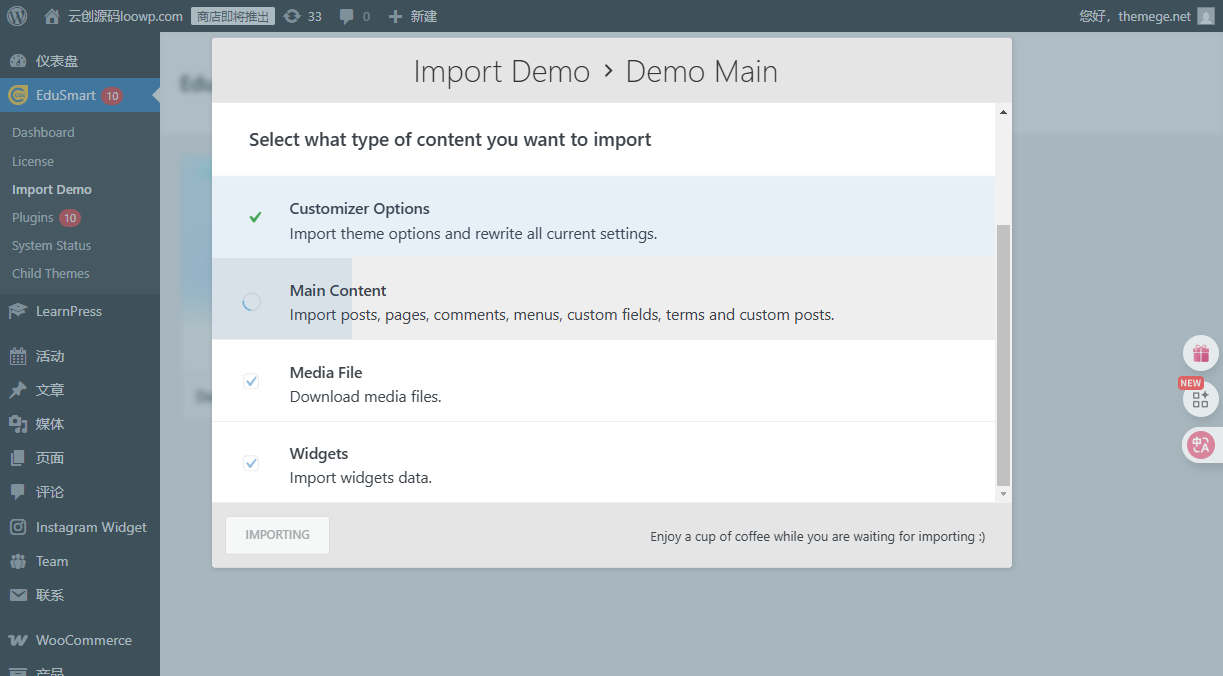
Task: Click the WooCommerce logo icon
Action: coord(18,640)
